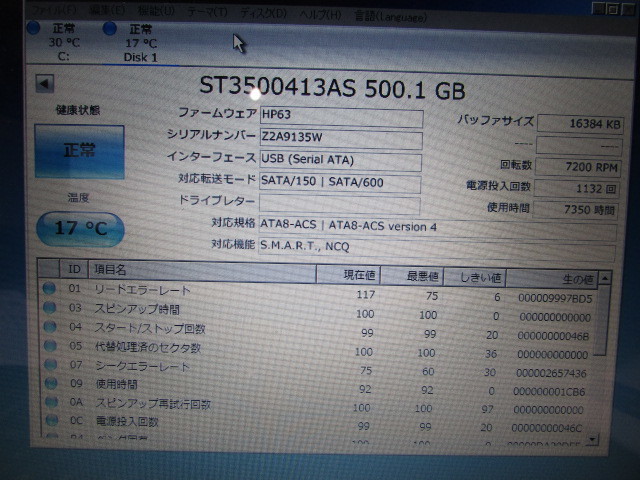Viewport: 640px width, 480px height.
Task: Click the 最悪値 column header
Action: (411, 276)
